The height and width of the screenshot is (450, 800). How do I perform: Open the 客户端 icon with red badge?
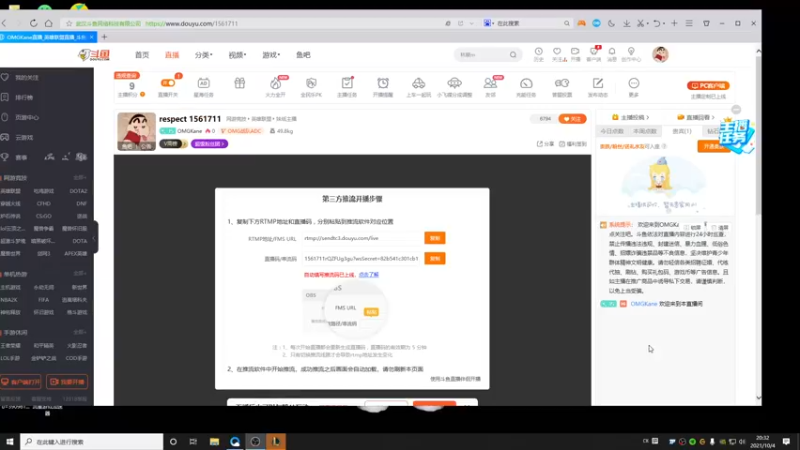[x=594, y=54]
